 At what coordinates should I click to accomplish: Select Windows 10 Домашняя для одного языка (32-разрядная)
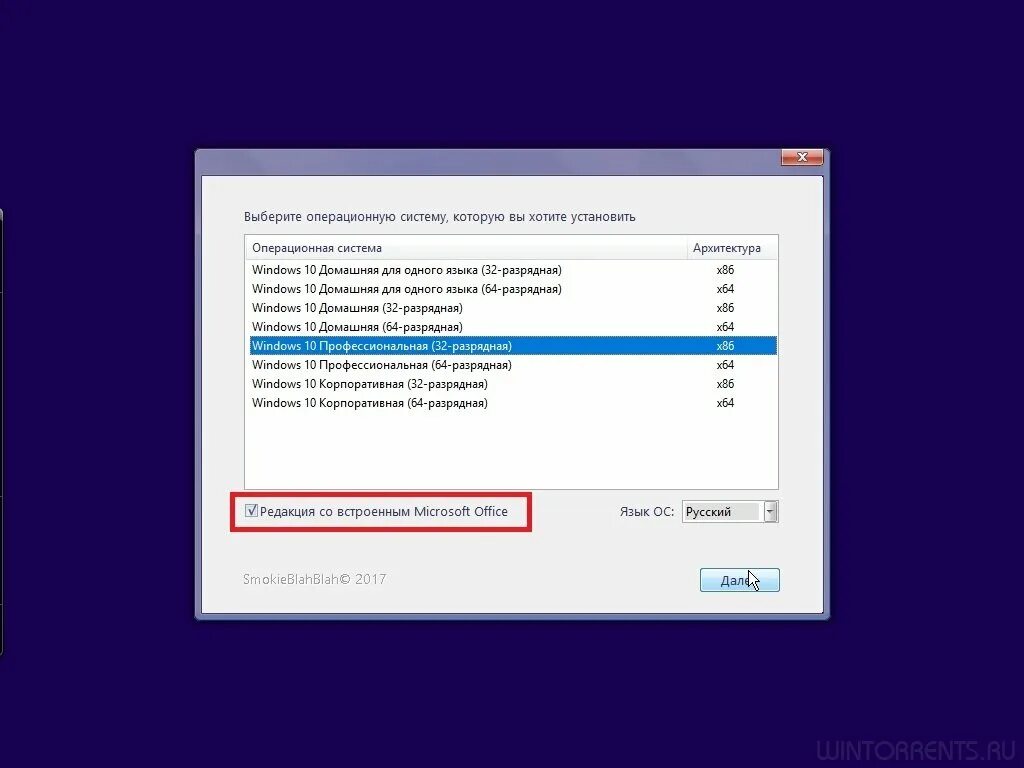coord(513,270)
